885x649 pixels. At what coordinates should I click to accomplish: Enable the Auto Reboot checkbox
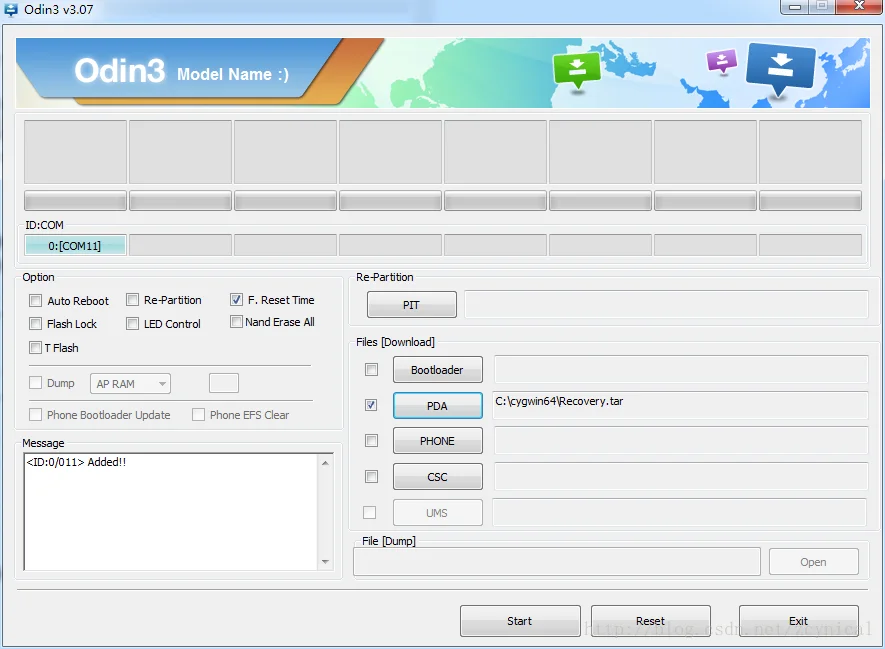coord(36,300)
